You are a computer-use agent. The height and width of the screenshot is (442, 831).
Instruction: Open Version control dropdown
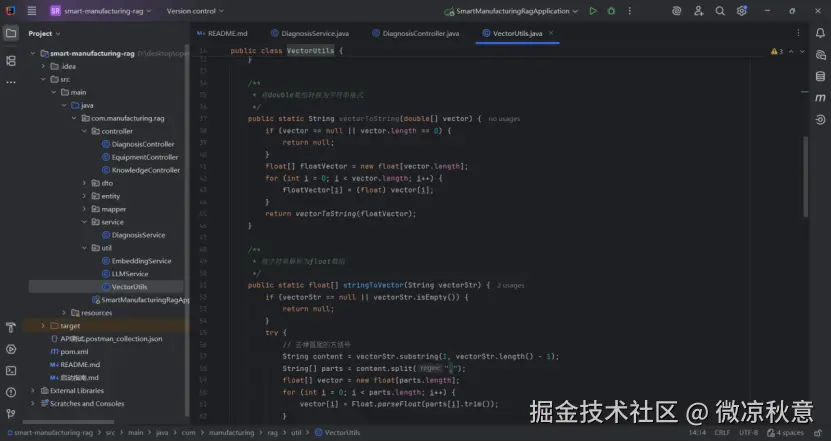coord(195,11)
